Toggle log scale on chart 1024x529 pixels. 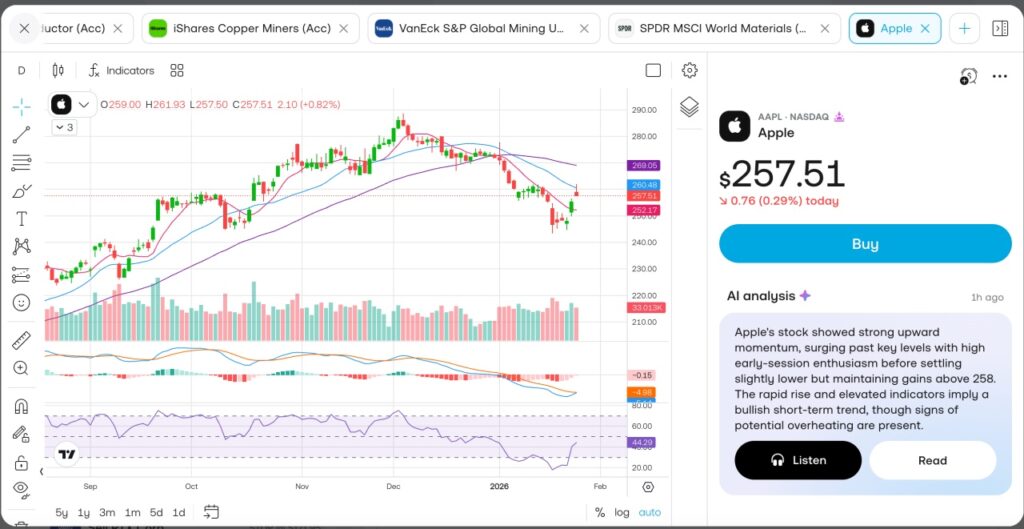click(622, 512)
